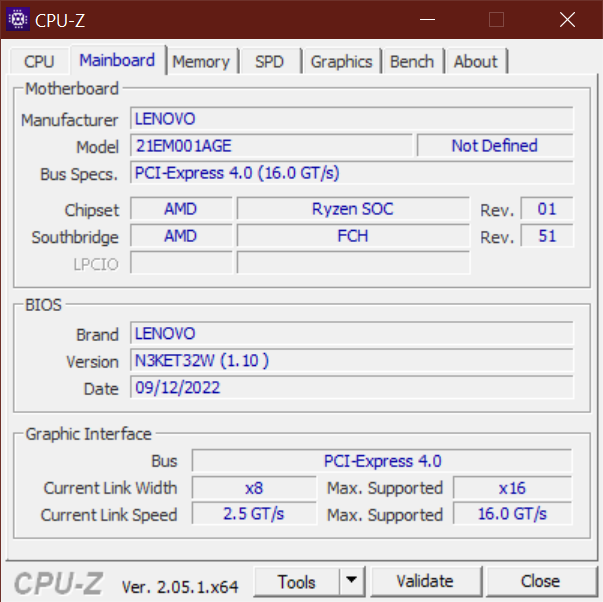The width and height of the screenshot is (603, 602).
Task: Click the BIOS Date 09/12/2022 field
Action: [x=351, y=387]
